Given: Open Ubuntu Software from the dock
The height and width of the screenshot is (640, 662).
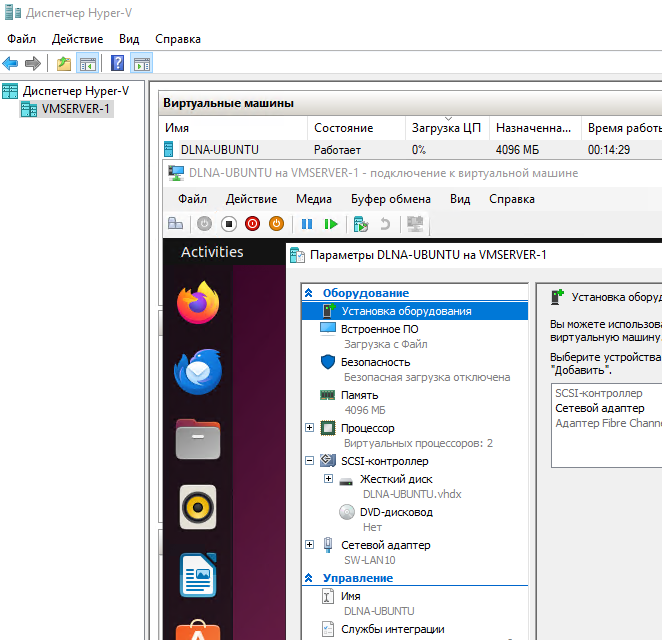Looking at the screenshot, I should tap(198, 630).
